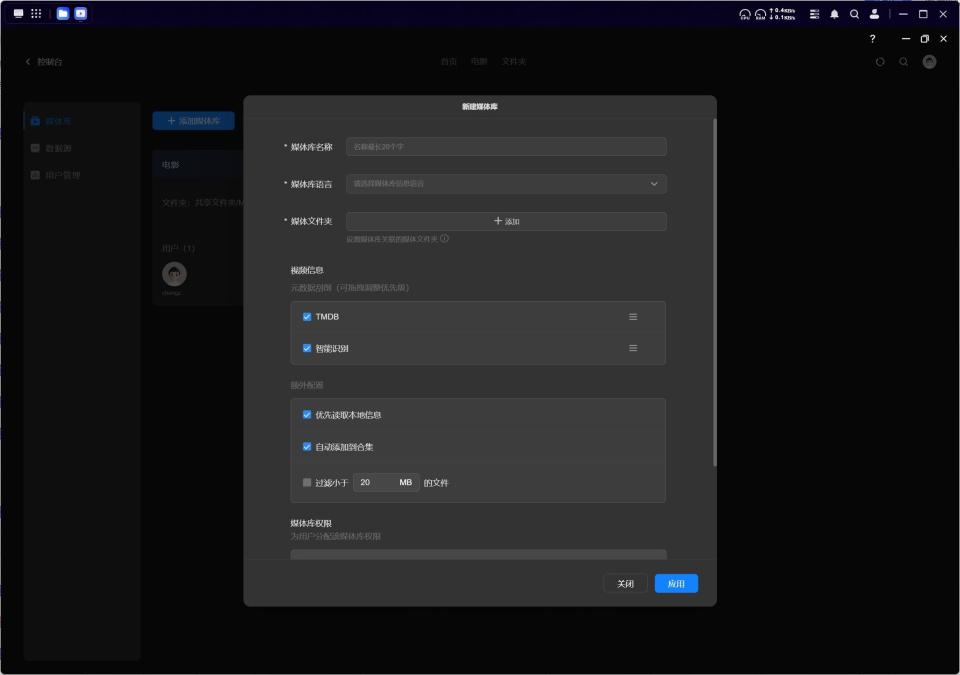
Task: Click the blue 应用 button
Action: click(676, 584)
